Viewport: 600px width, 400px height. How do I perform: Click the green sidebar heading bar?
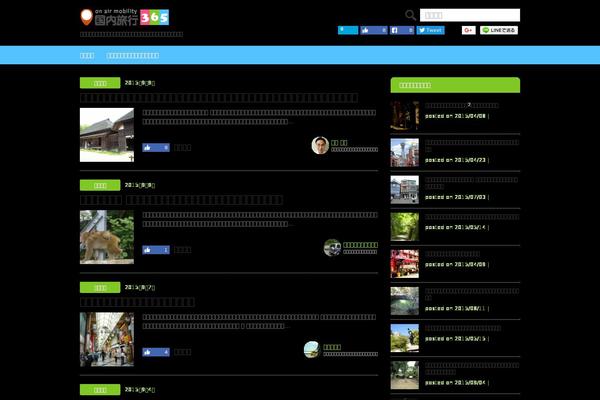(x=455, y=85)
